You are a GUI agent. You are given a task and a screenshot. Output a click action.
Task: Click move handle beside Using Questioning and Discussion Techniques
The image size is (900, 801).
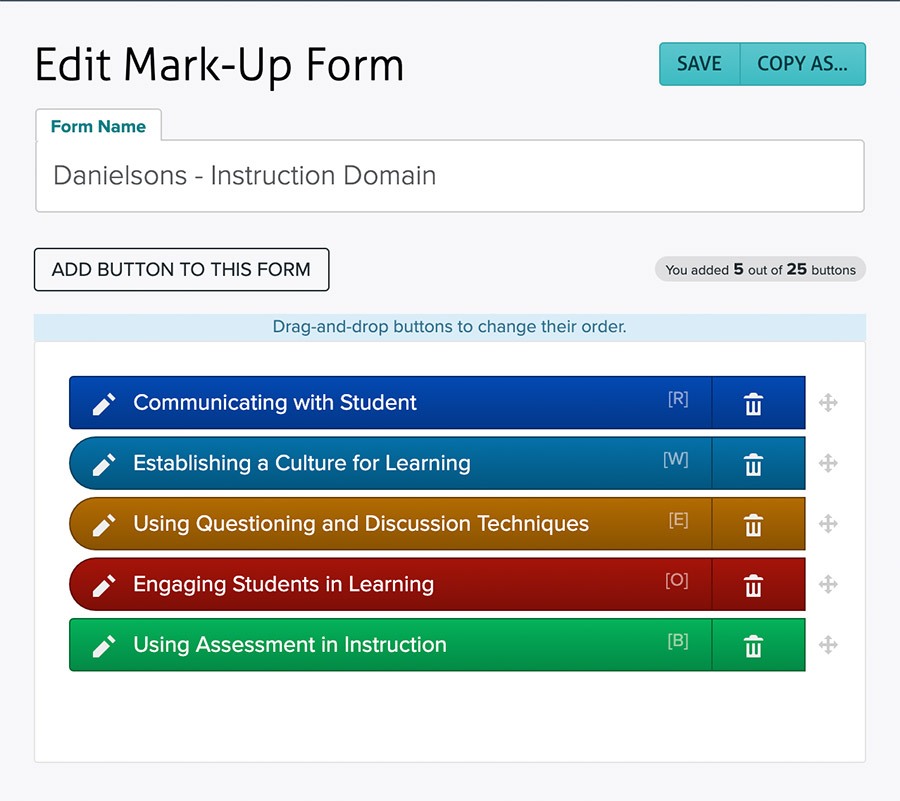tap(828, 524)
